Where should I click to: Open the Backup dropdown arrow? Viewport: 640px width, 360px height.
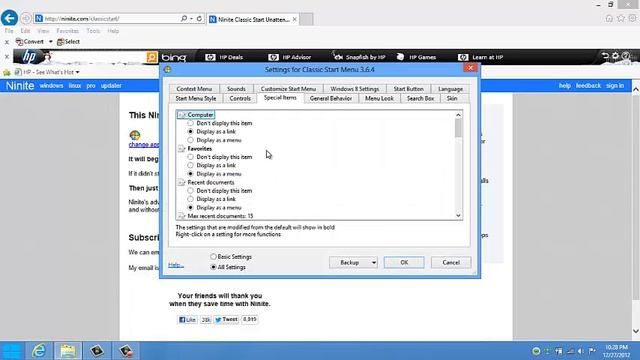point(373,262)
